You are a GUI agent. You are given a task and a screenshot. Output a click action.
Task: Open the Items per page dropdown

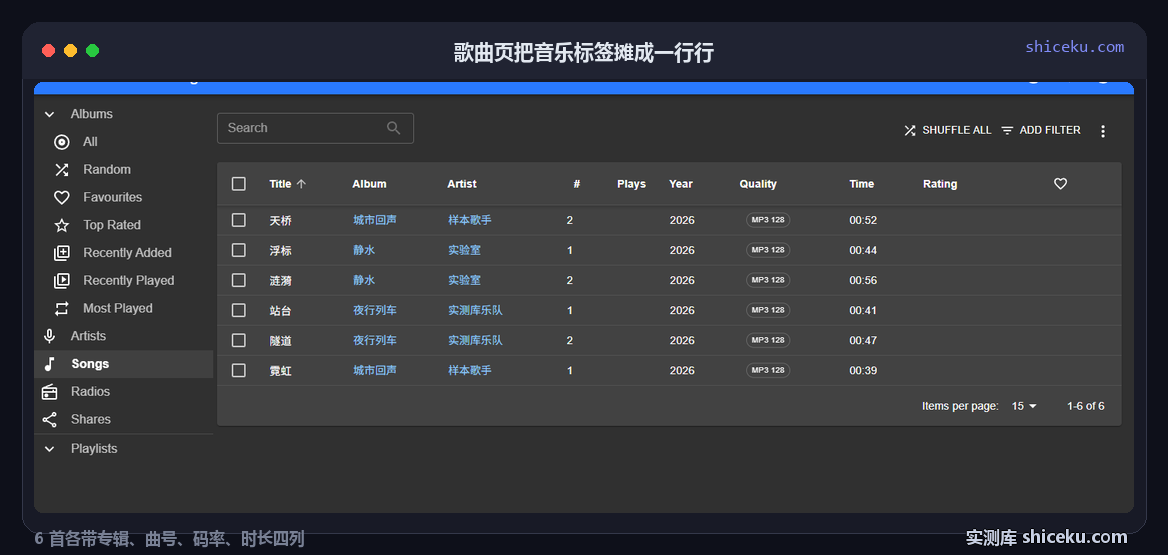(x=1024, y=407)
